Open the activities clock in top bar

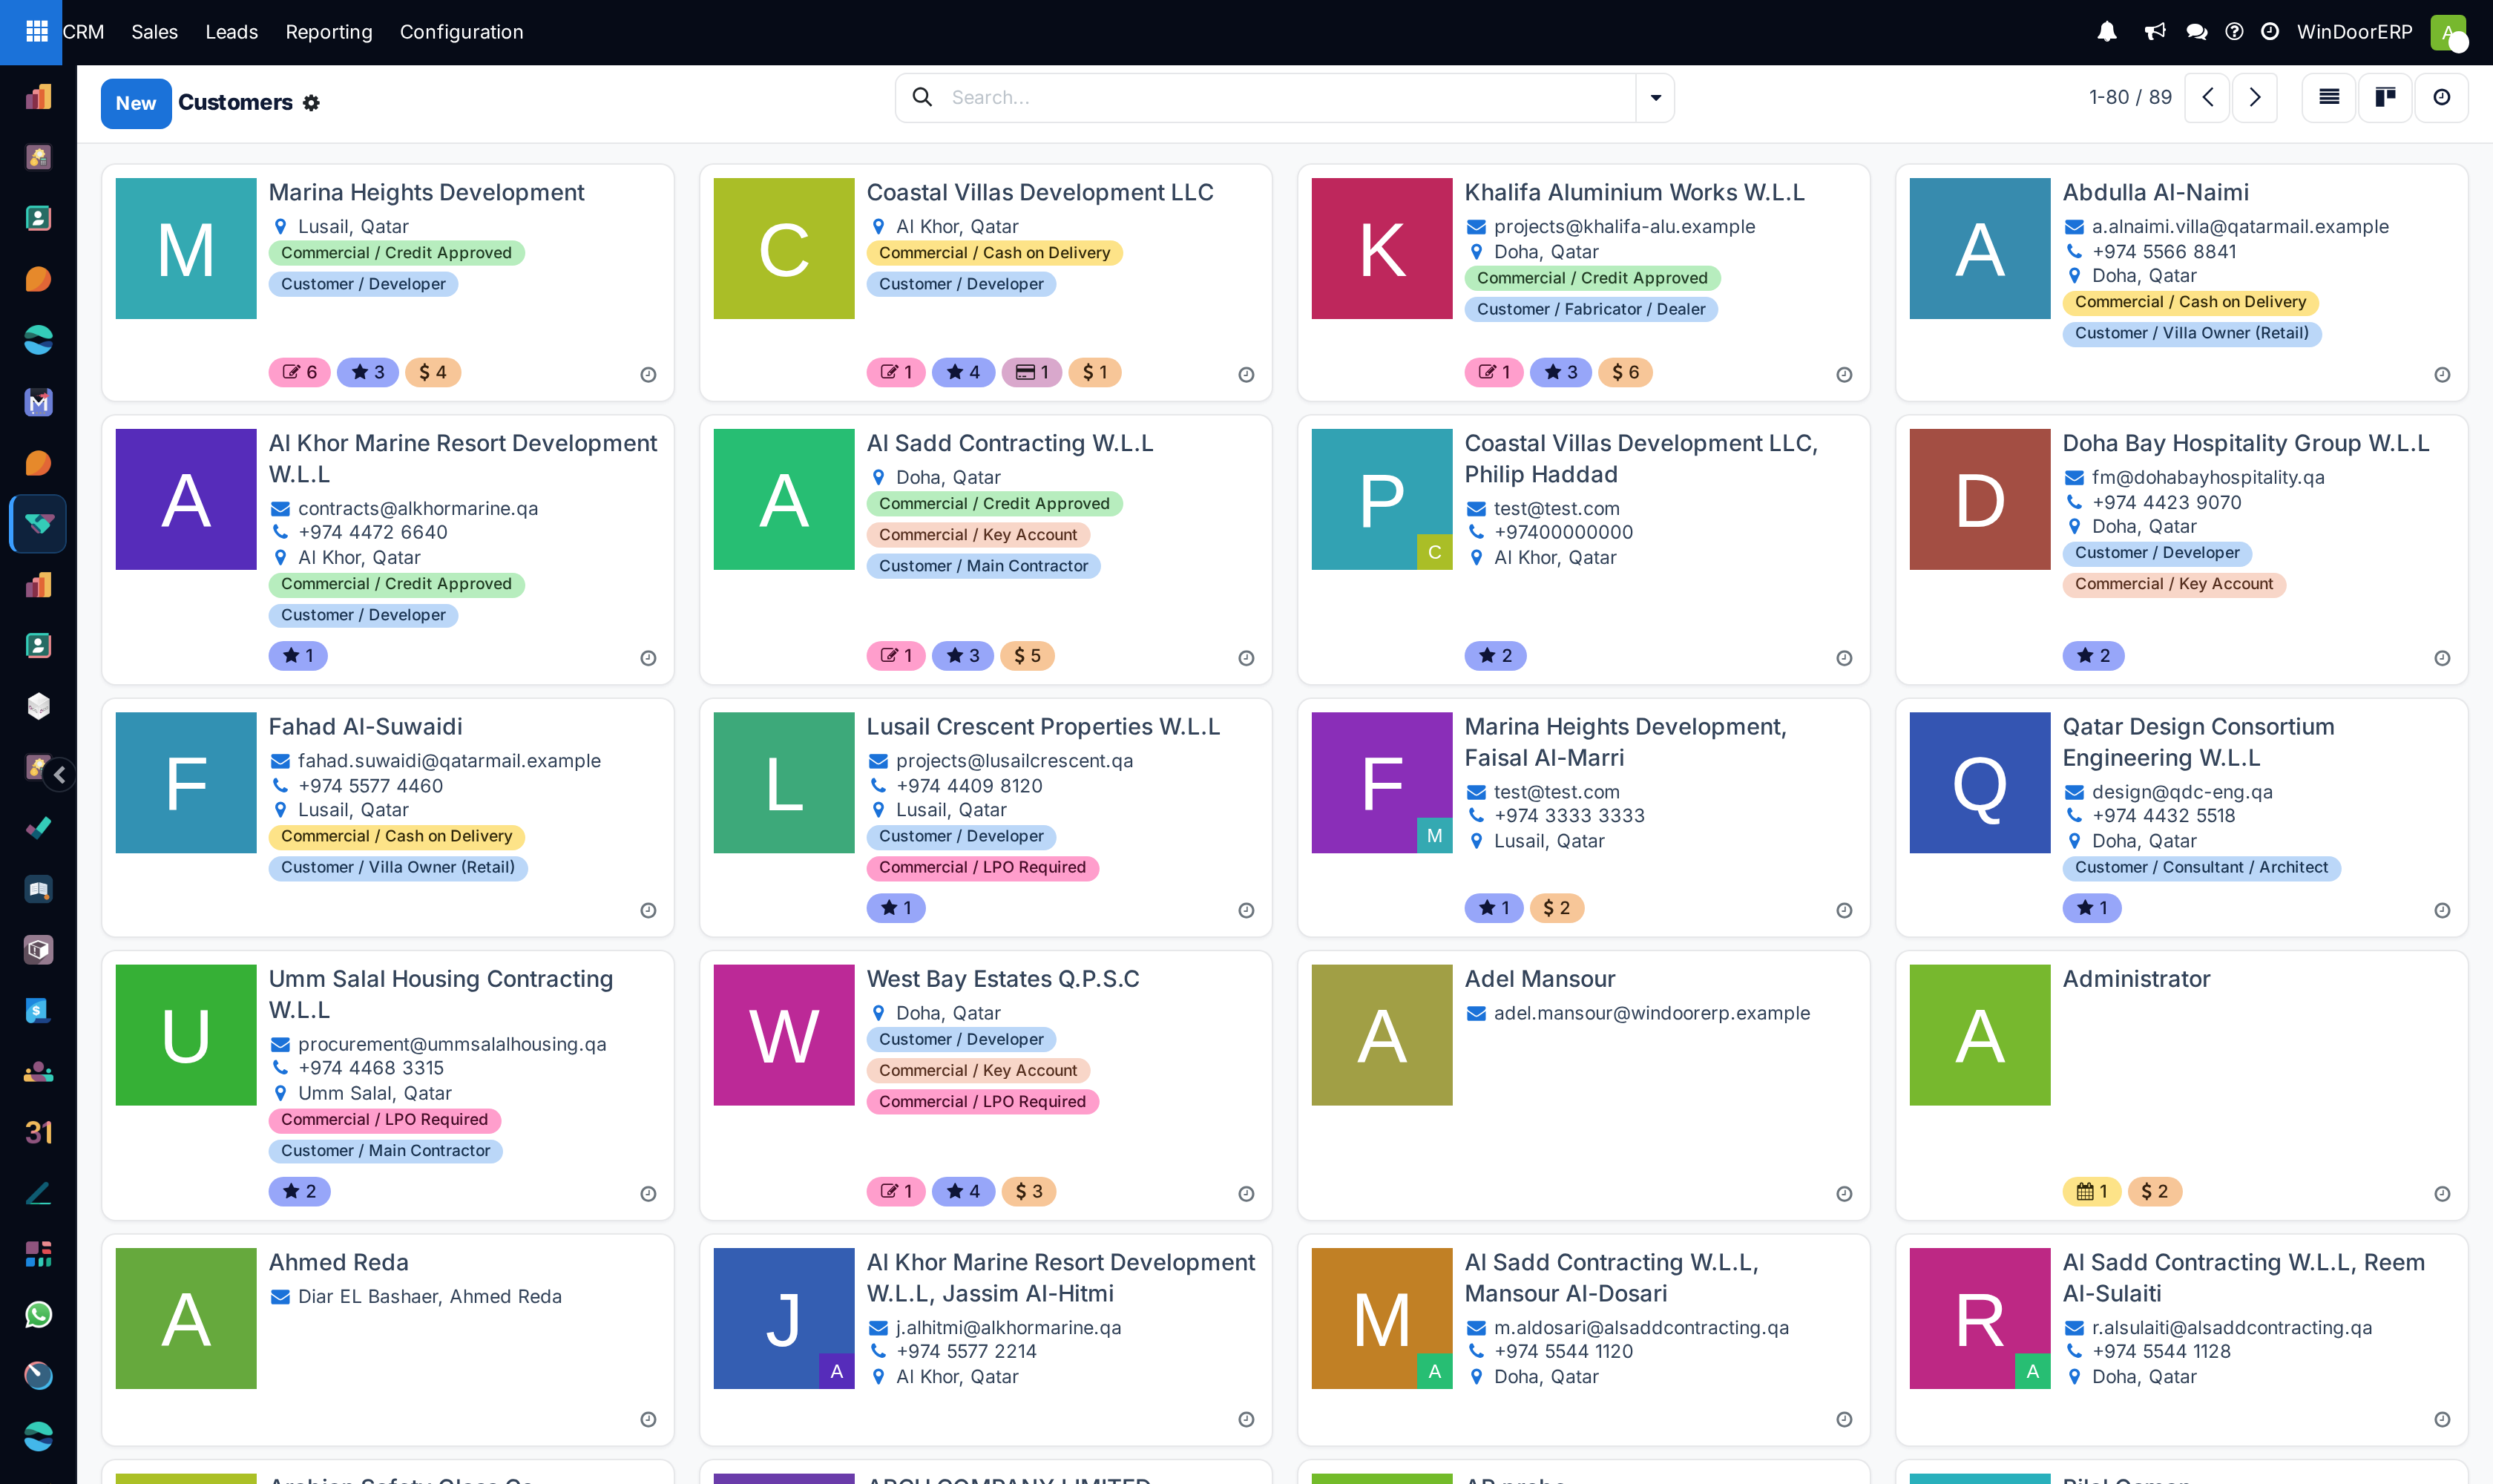point(2270,32)
